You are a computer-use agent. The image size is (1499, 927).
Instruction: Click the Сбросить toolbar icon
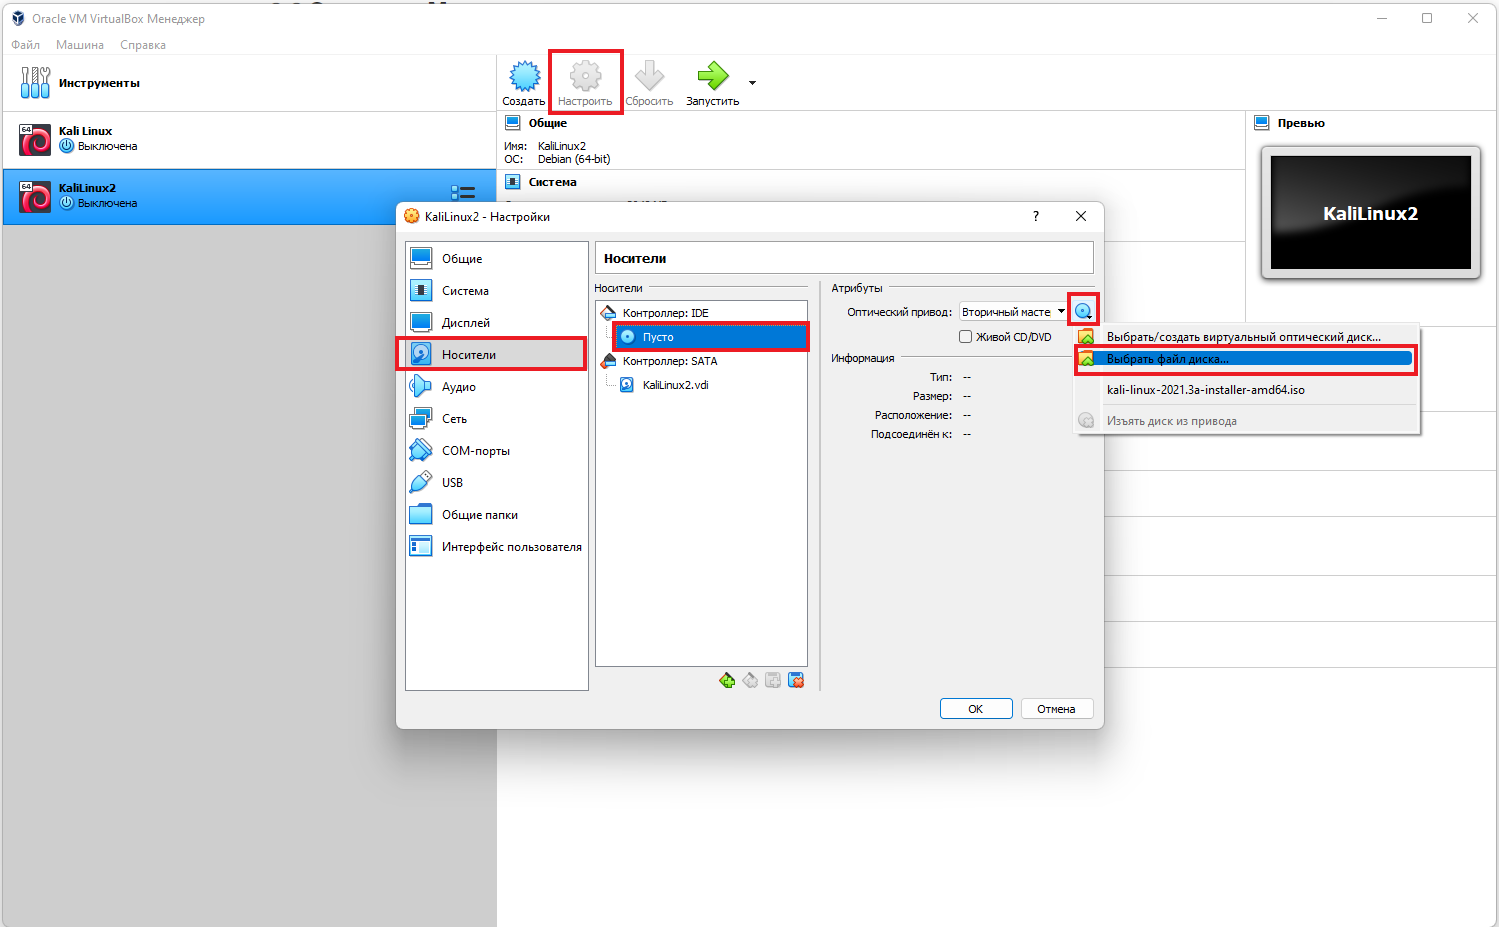coord(649,83)
